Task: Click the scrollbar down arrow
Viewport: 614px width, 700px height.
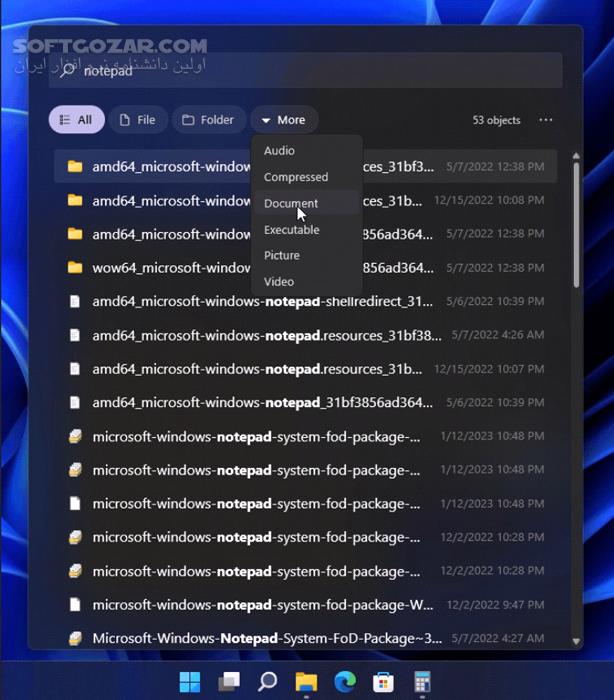Action: (x=576, y=642)
